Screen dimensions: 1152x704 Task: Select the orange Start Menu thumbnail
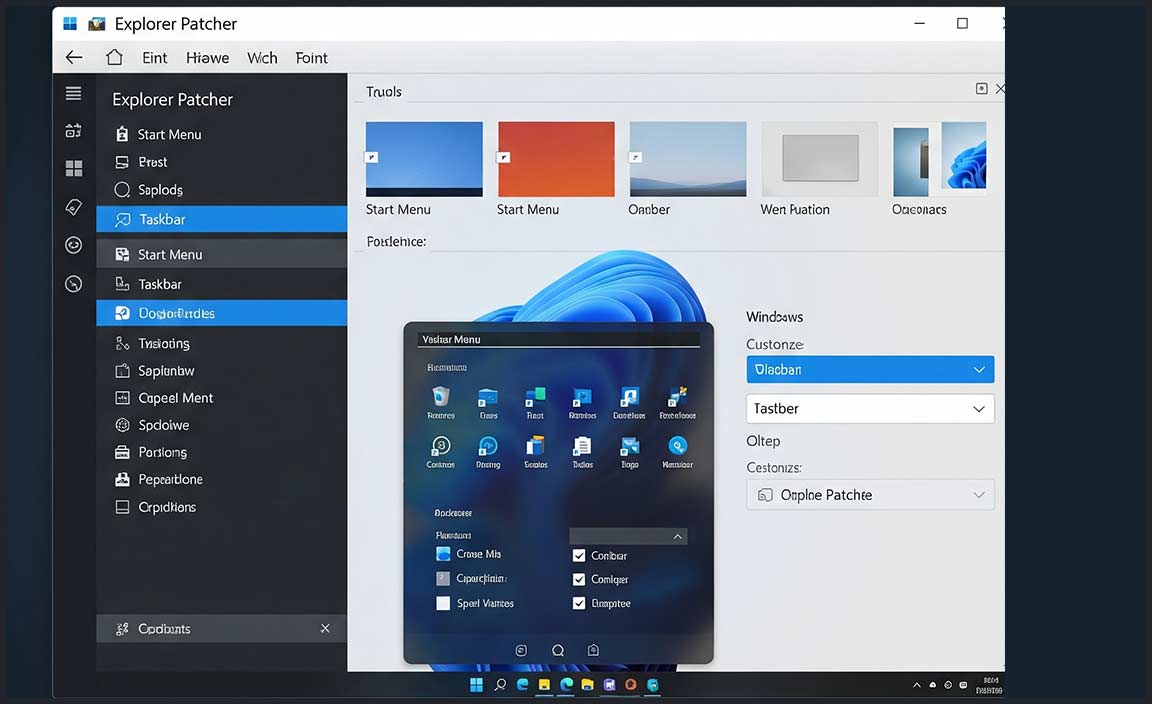click(x=556, y=159)
